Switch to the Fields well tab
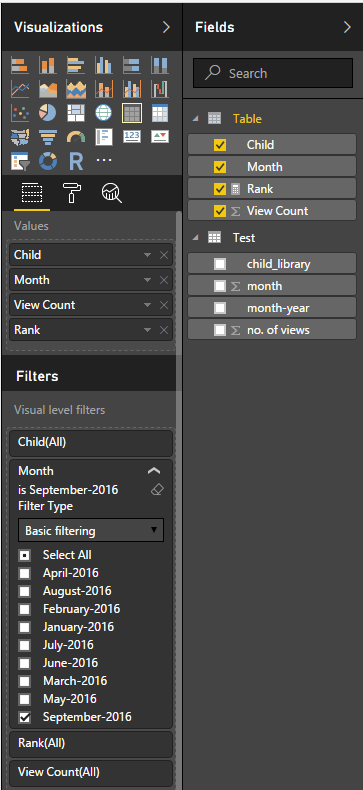363x790 pixels. click(32, 192)
